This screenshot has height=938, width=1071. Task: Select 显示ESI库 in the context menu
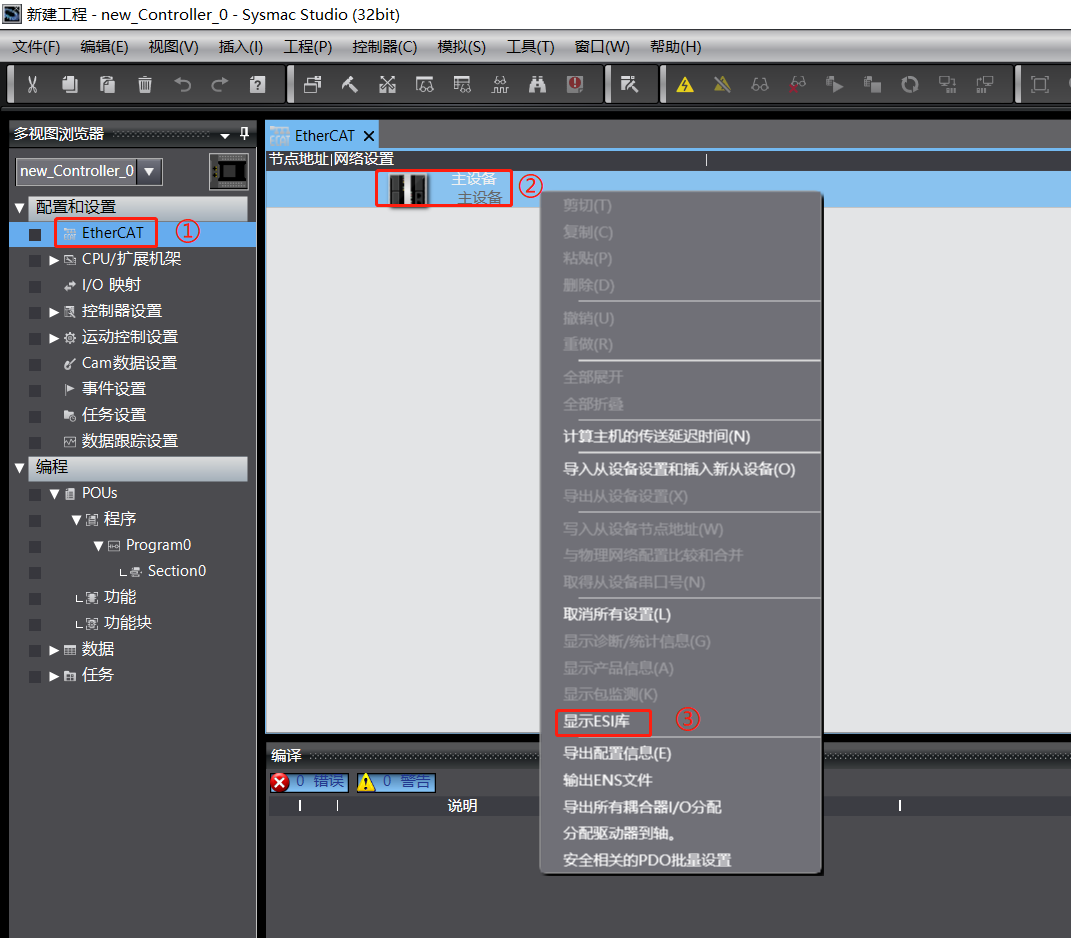click(596, 721)
